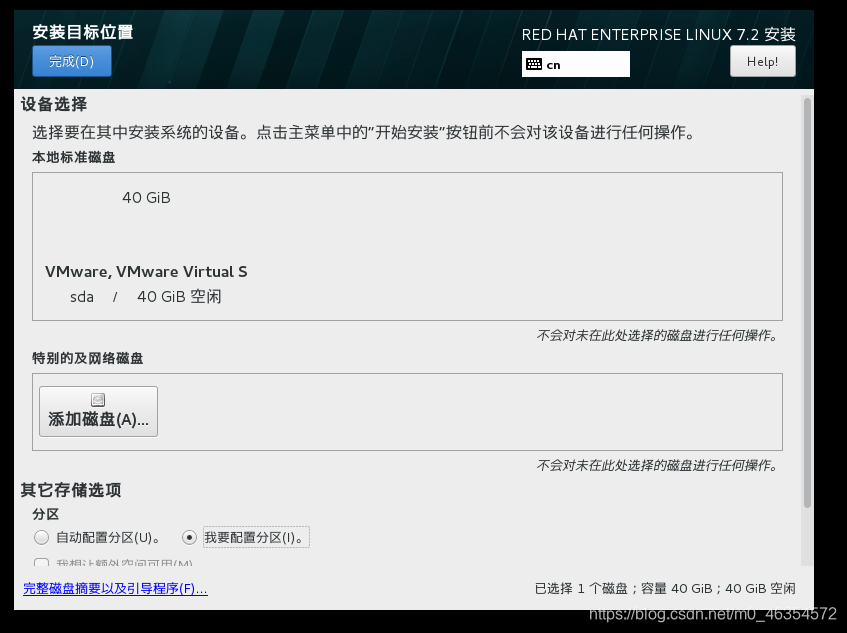Viewport: 847px width, 633px height.
Task: Select the VMware Virtual S sda disk
Action: 146,246
